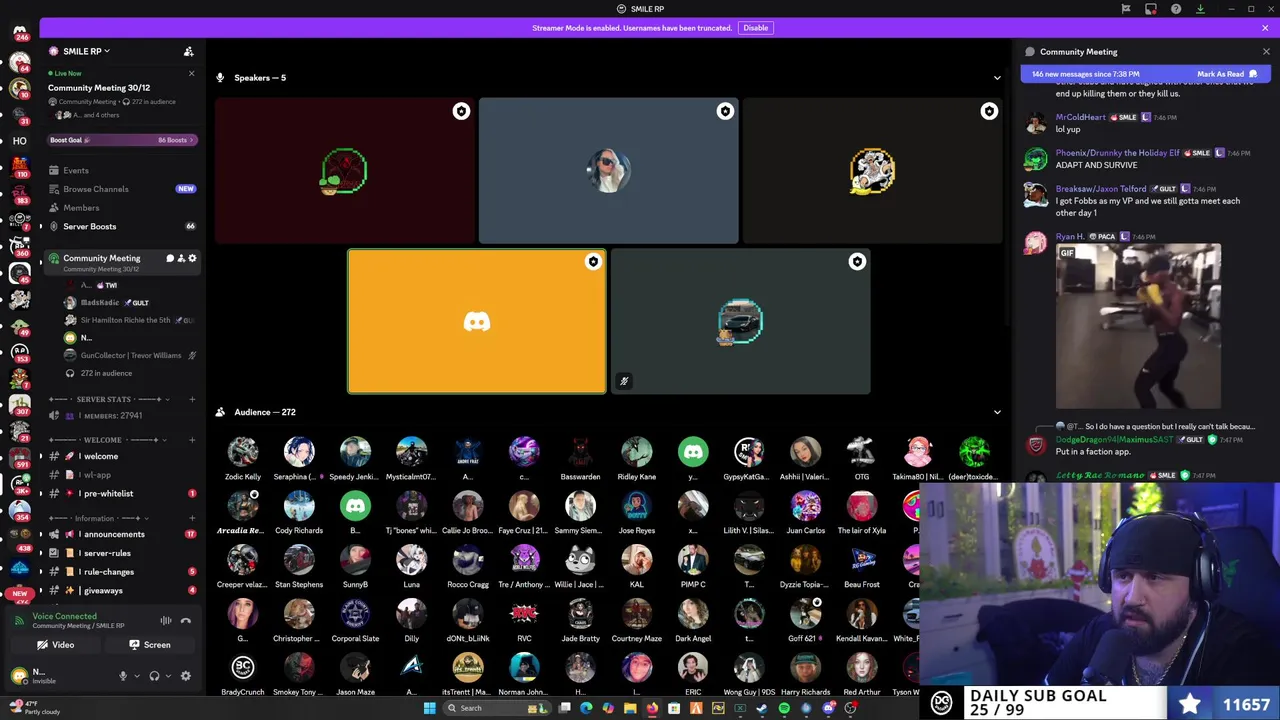Open the headphones output options arrow
The image size is (1280, 720).
166,676
